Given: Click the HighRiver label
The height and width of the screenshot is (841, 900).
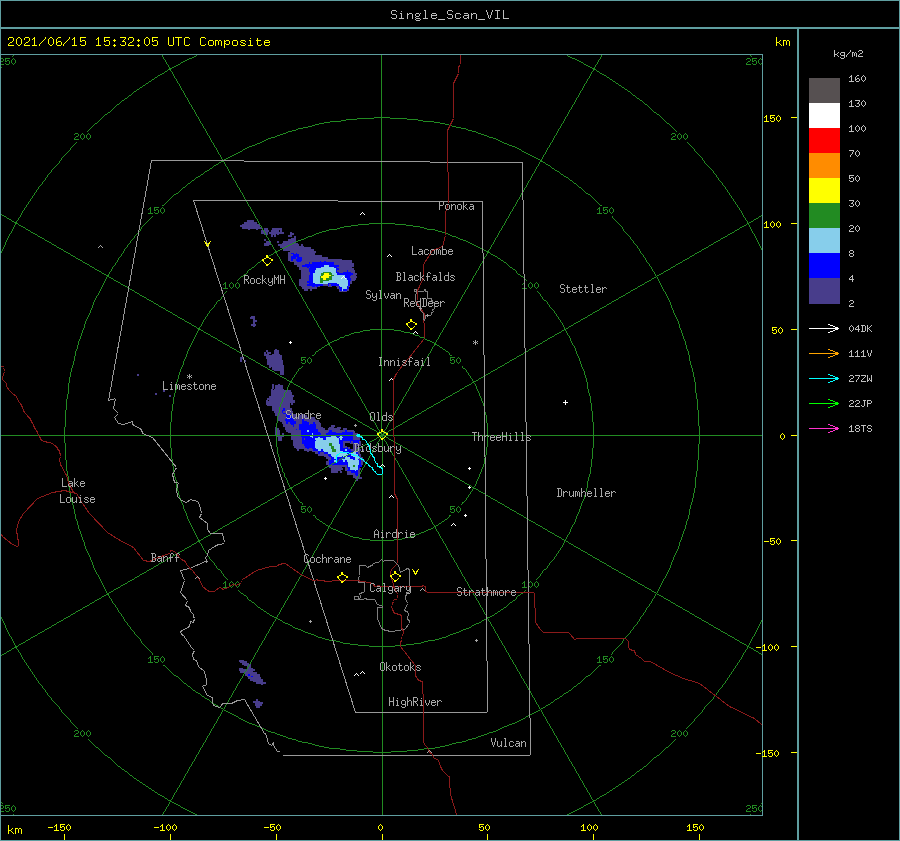Looking at the screenshot, I should point(415,702).
